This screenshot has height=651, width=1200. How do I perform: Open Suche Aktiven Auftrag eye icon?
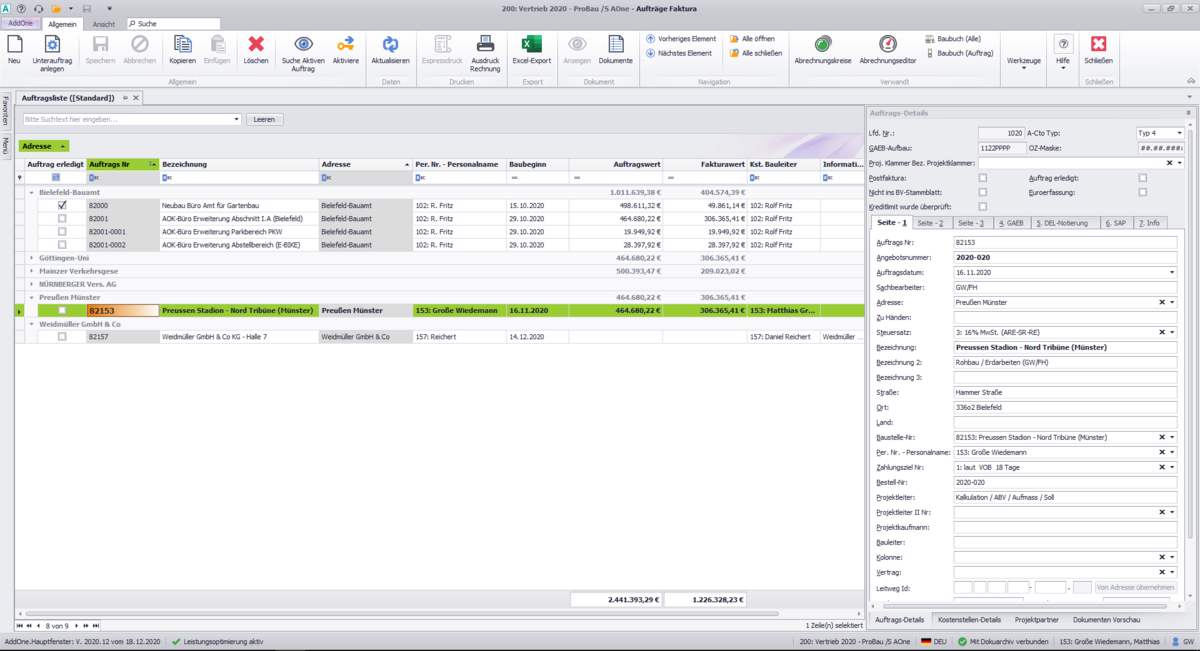coord(303,44)
